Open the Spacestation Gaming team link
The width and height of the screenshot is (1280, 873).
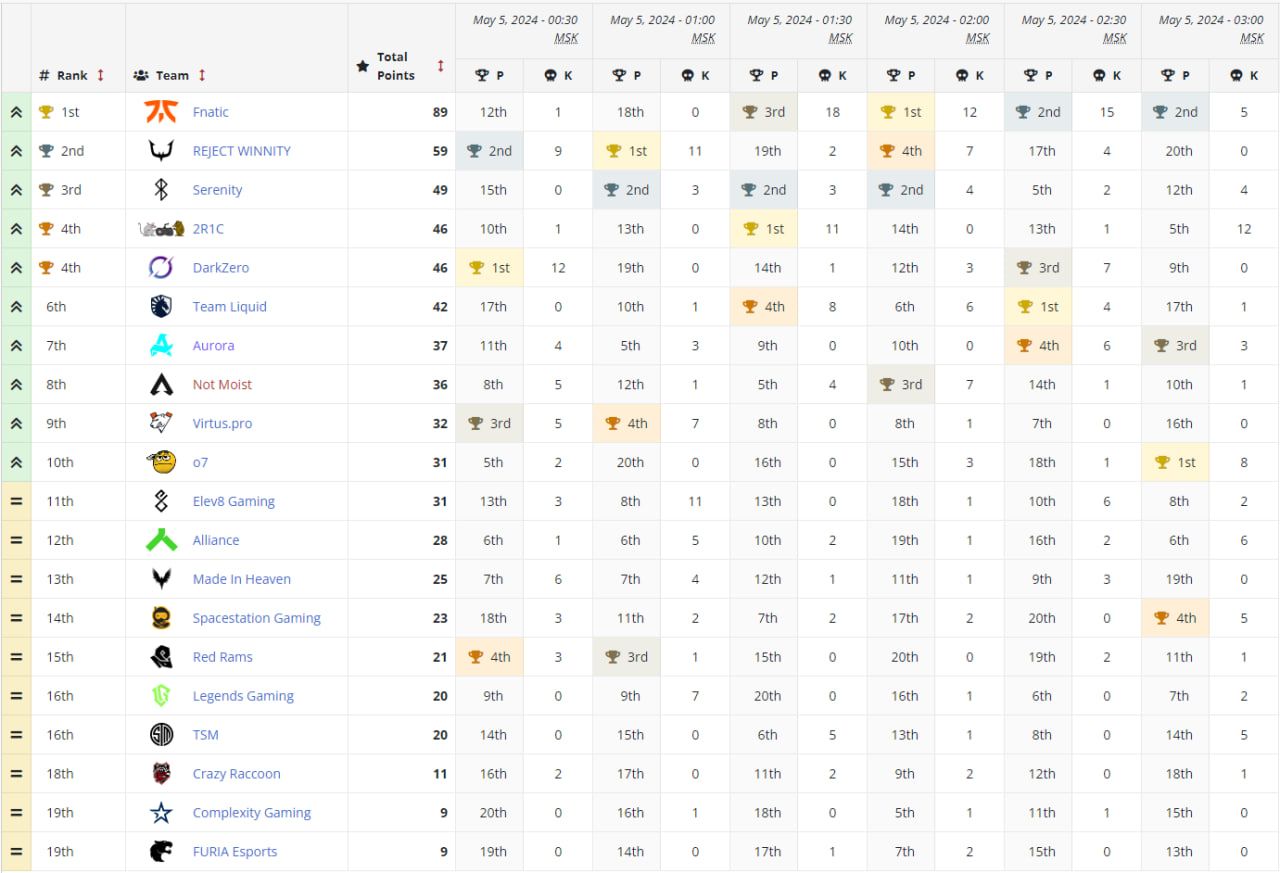(x=257, y=618)
